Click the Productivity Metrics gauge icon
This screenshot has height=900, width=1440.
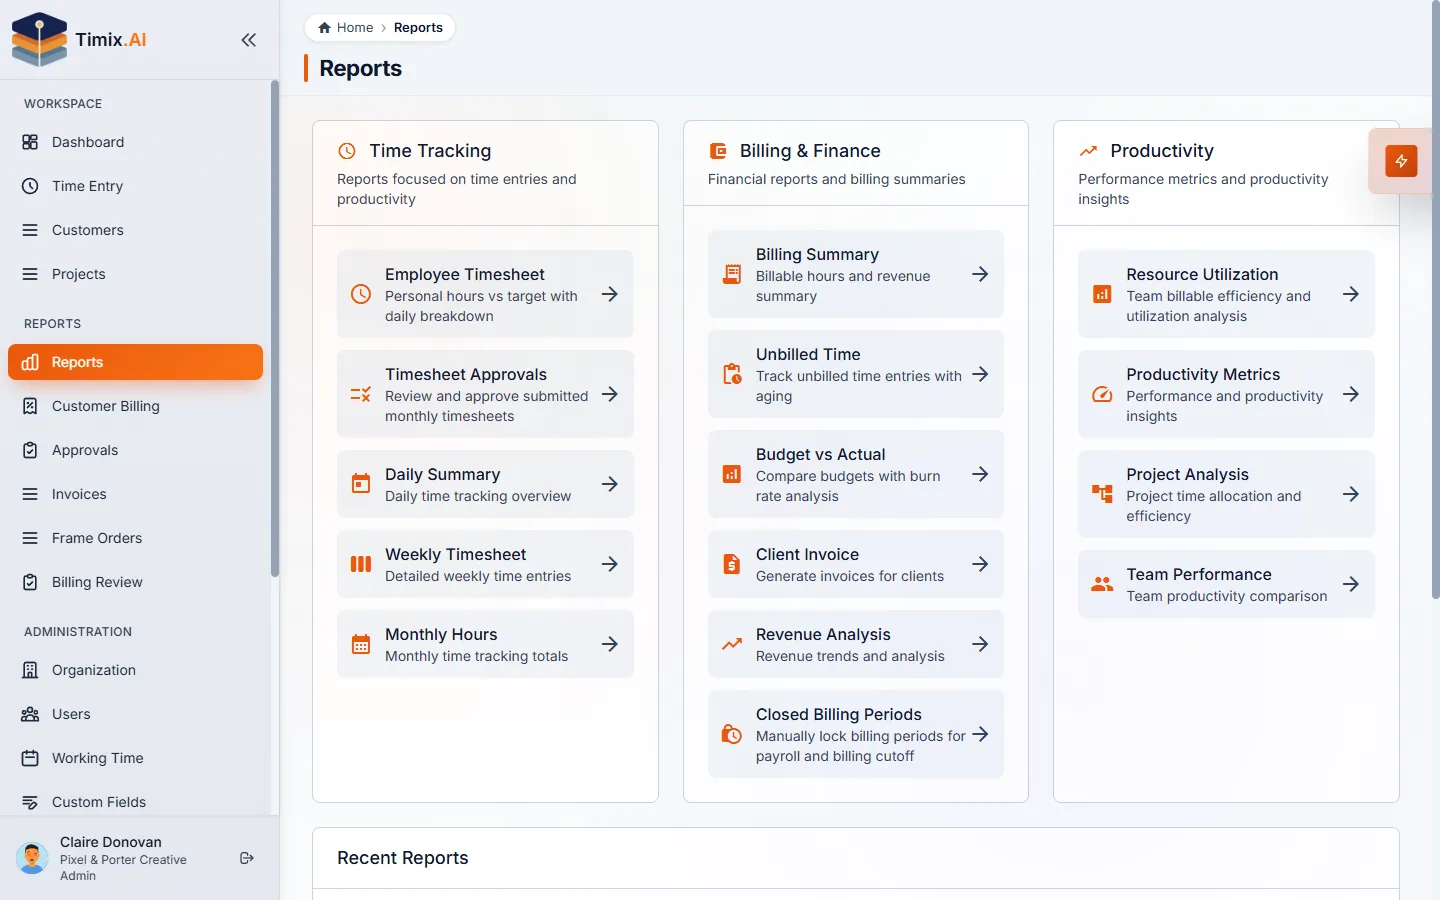[1102, 394]
